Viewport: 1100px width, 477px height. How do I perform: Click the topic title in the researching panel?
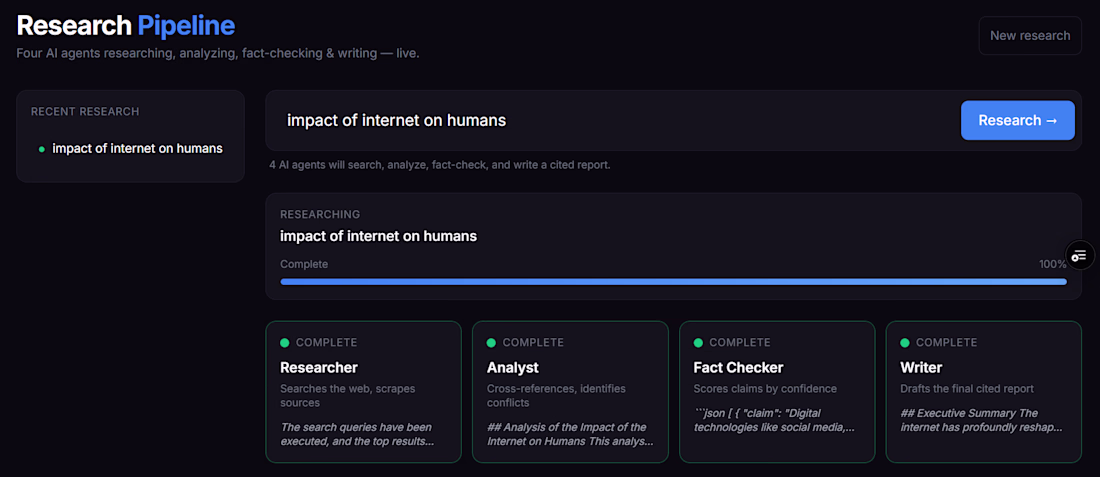coord(378,236)
